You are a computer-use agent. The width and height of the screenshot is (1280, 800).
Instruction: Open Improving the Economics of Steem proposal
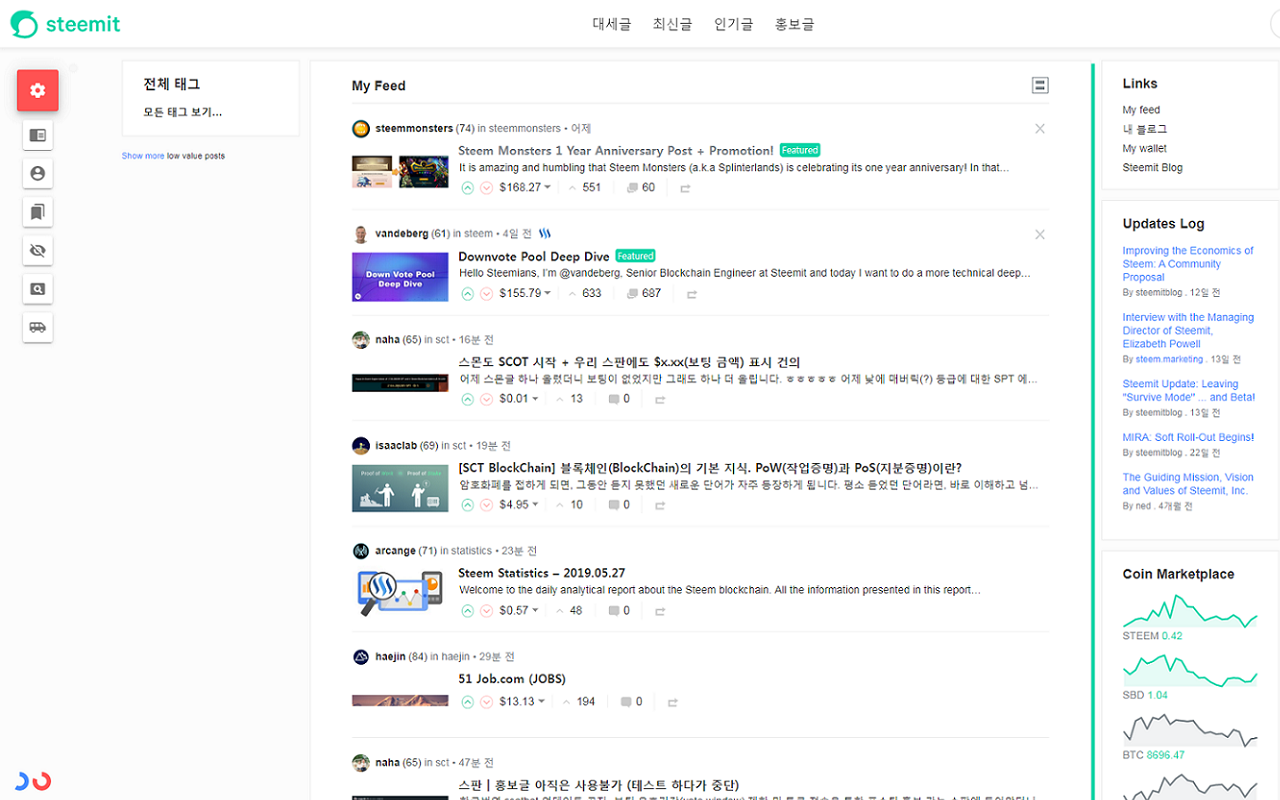click(x=1188, y=264)
